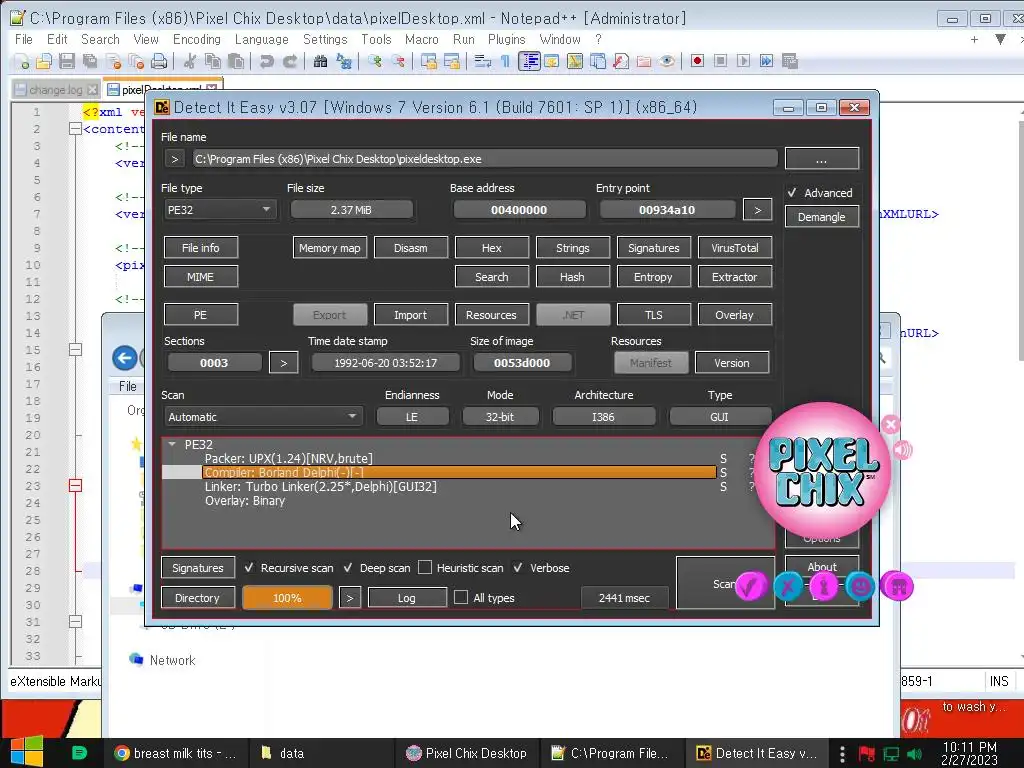Click the Open file icon in Notepad++ toolbar

[x=44, y=61]
